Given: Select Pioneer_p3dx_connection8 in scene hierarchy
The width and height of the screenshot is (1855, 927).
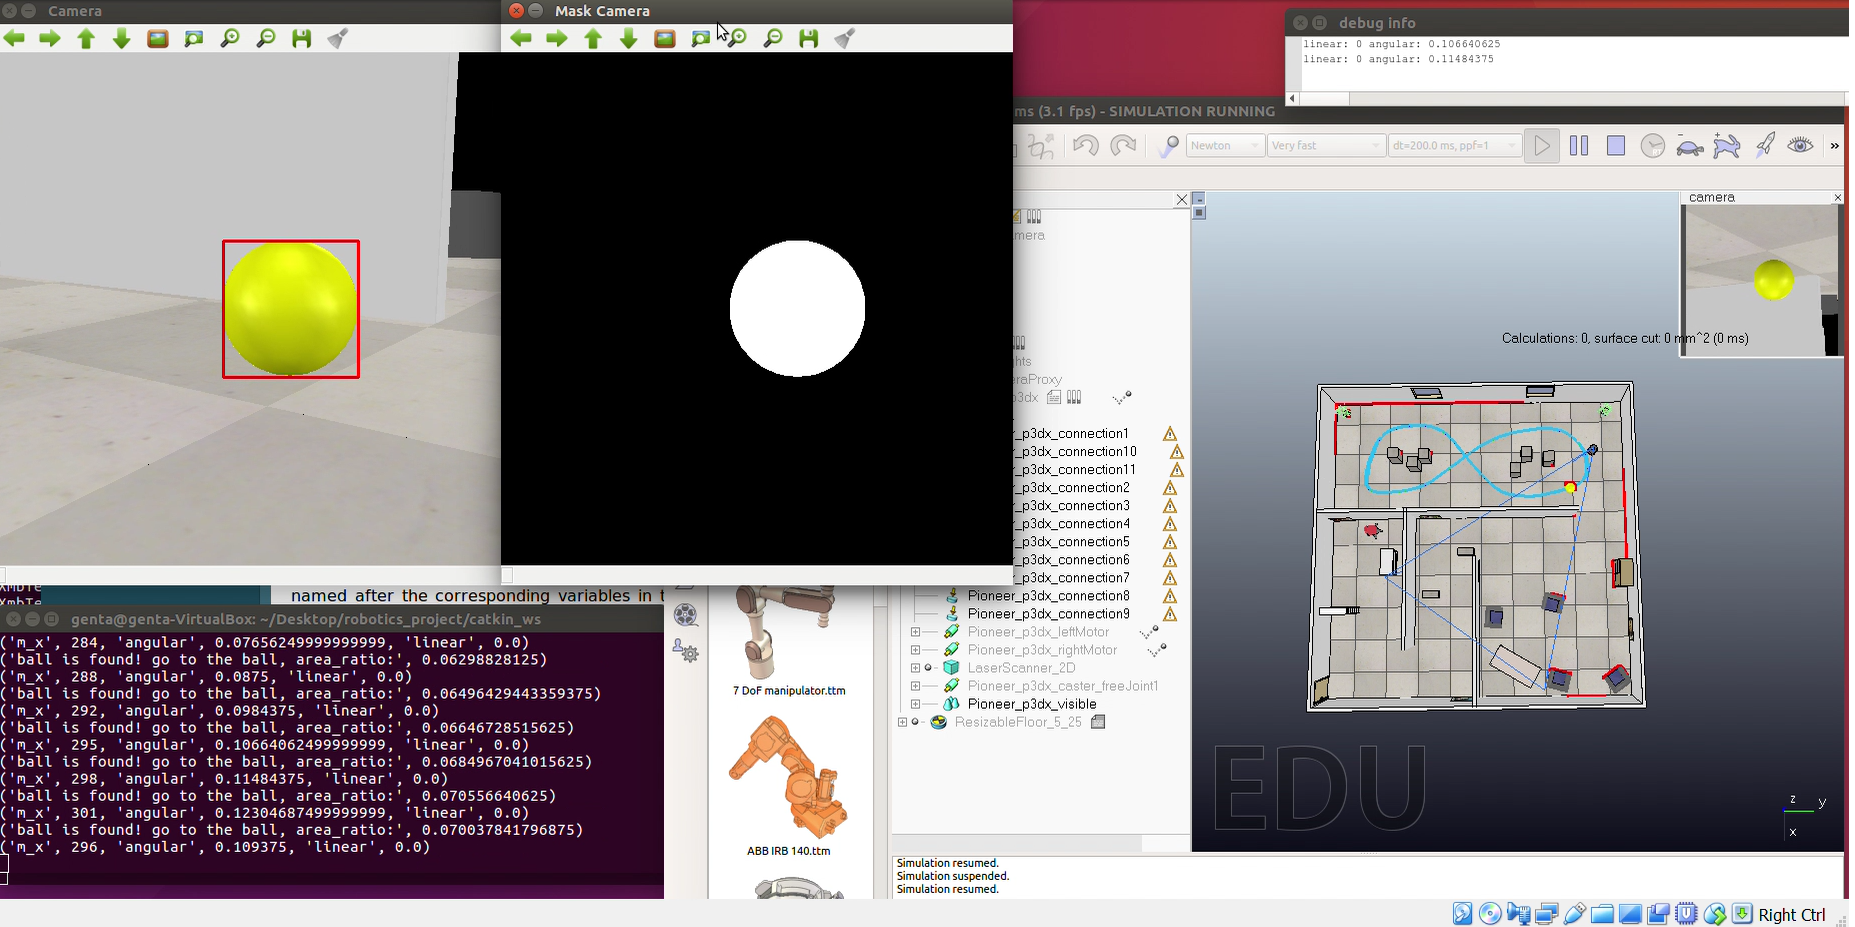Looking at the screenshot, I should click(1048, 596).
